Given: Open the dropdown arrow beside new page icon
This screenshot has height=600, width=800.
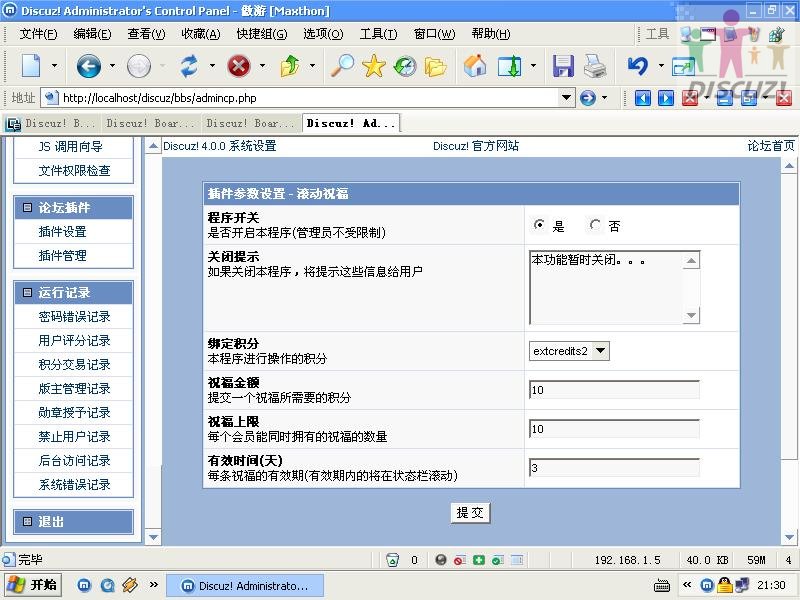Looking at the screenshot, I should click(x=54, y=66).
